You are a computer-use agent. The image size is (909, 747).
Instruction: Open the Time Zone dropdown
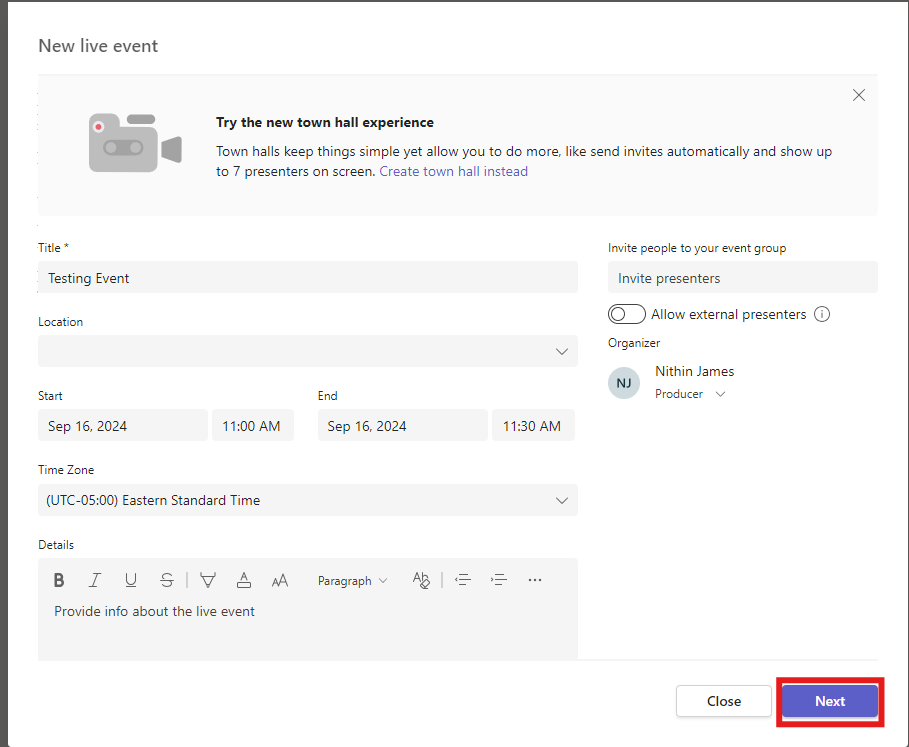click(x=308, y=500)
